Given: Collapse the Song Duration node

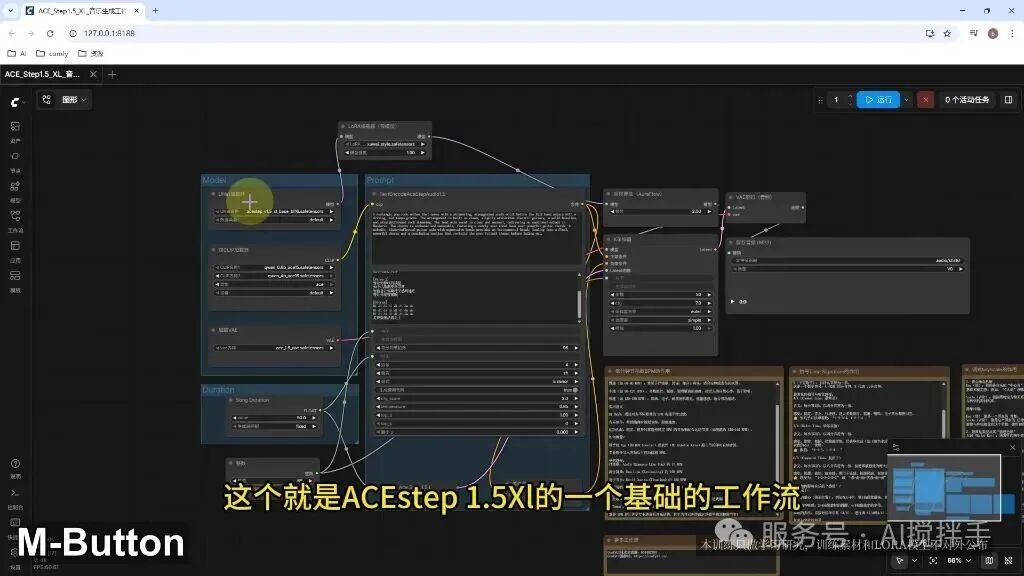Looking at the screenshot, I should (231, 400).
